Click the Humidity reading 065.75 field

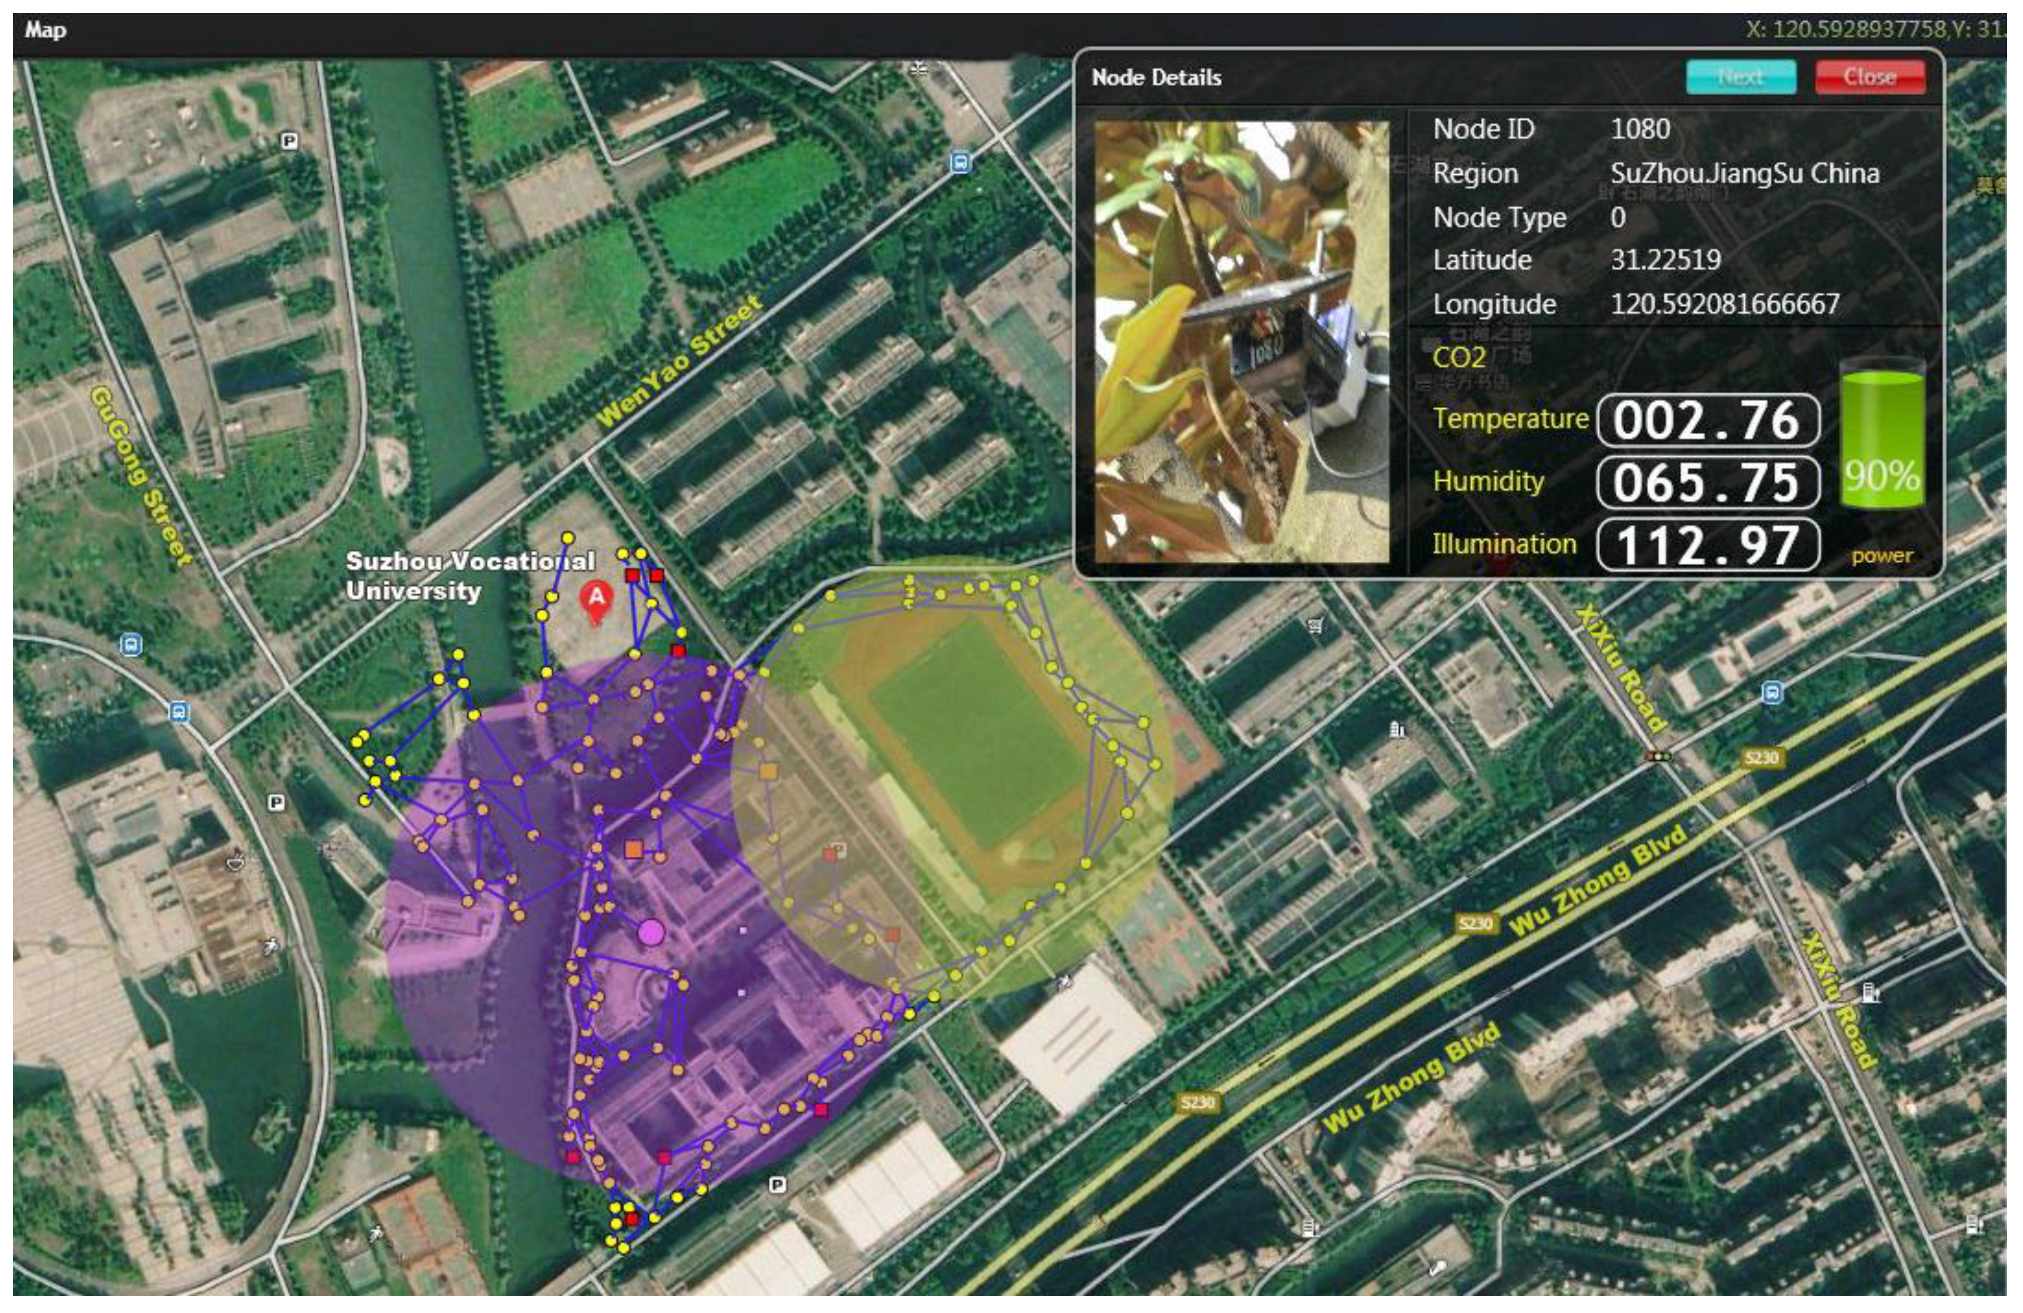point(1708,482)
